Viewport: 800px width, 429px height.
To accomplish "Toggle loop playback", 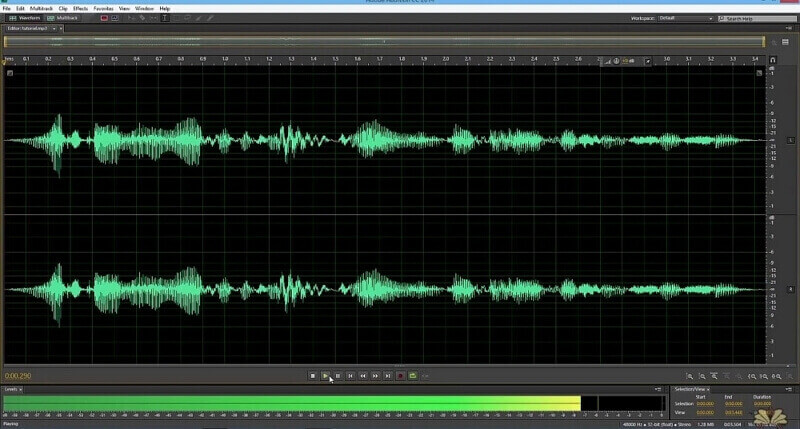I will click(x=413, y=376).
